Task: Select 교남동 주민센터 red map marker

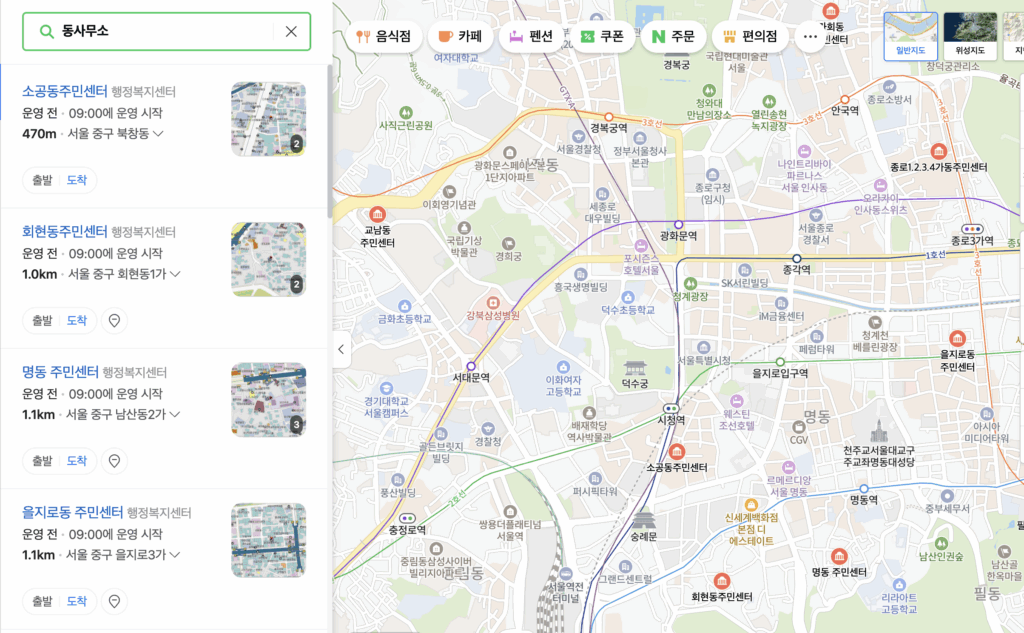Action: [377, 214]
